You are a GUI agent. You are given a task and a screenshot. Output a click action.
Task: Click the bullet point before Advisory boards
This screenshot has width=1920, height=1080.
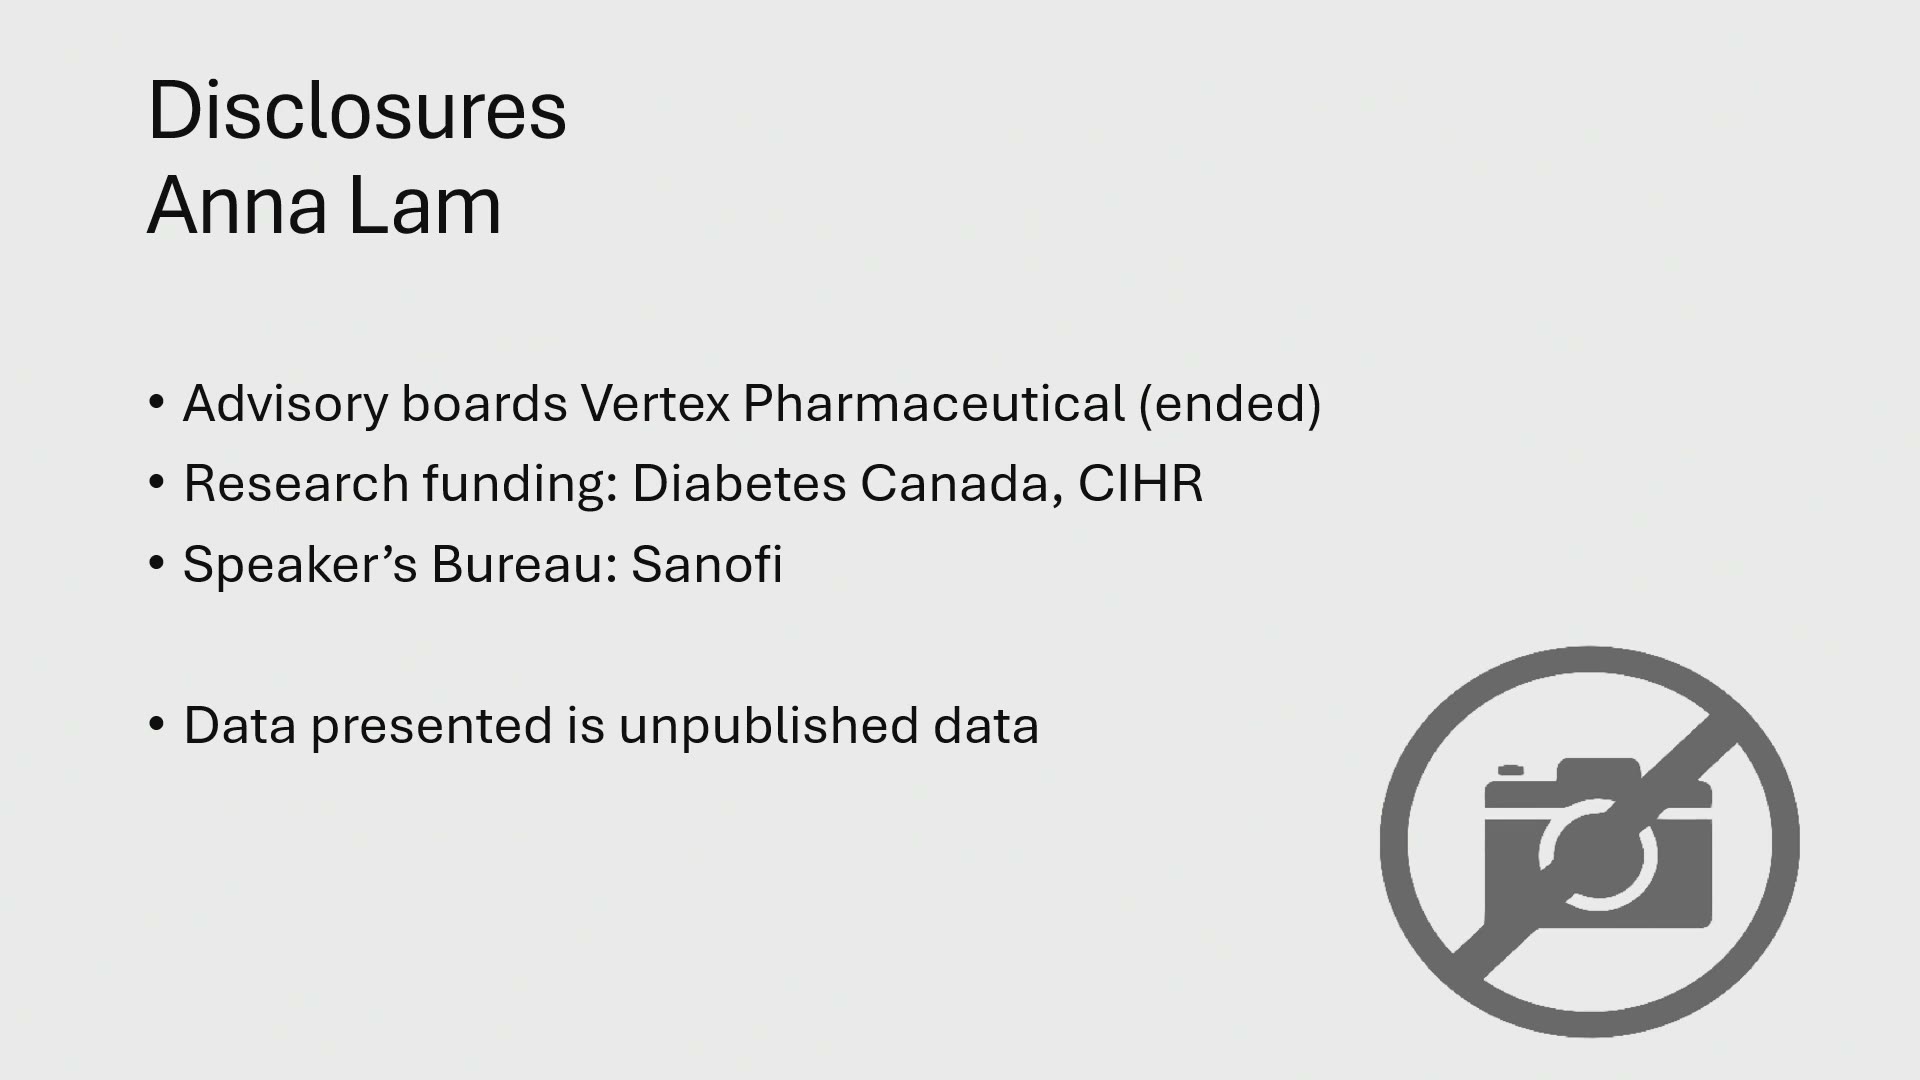click(x=155, y=403)
